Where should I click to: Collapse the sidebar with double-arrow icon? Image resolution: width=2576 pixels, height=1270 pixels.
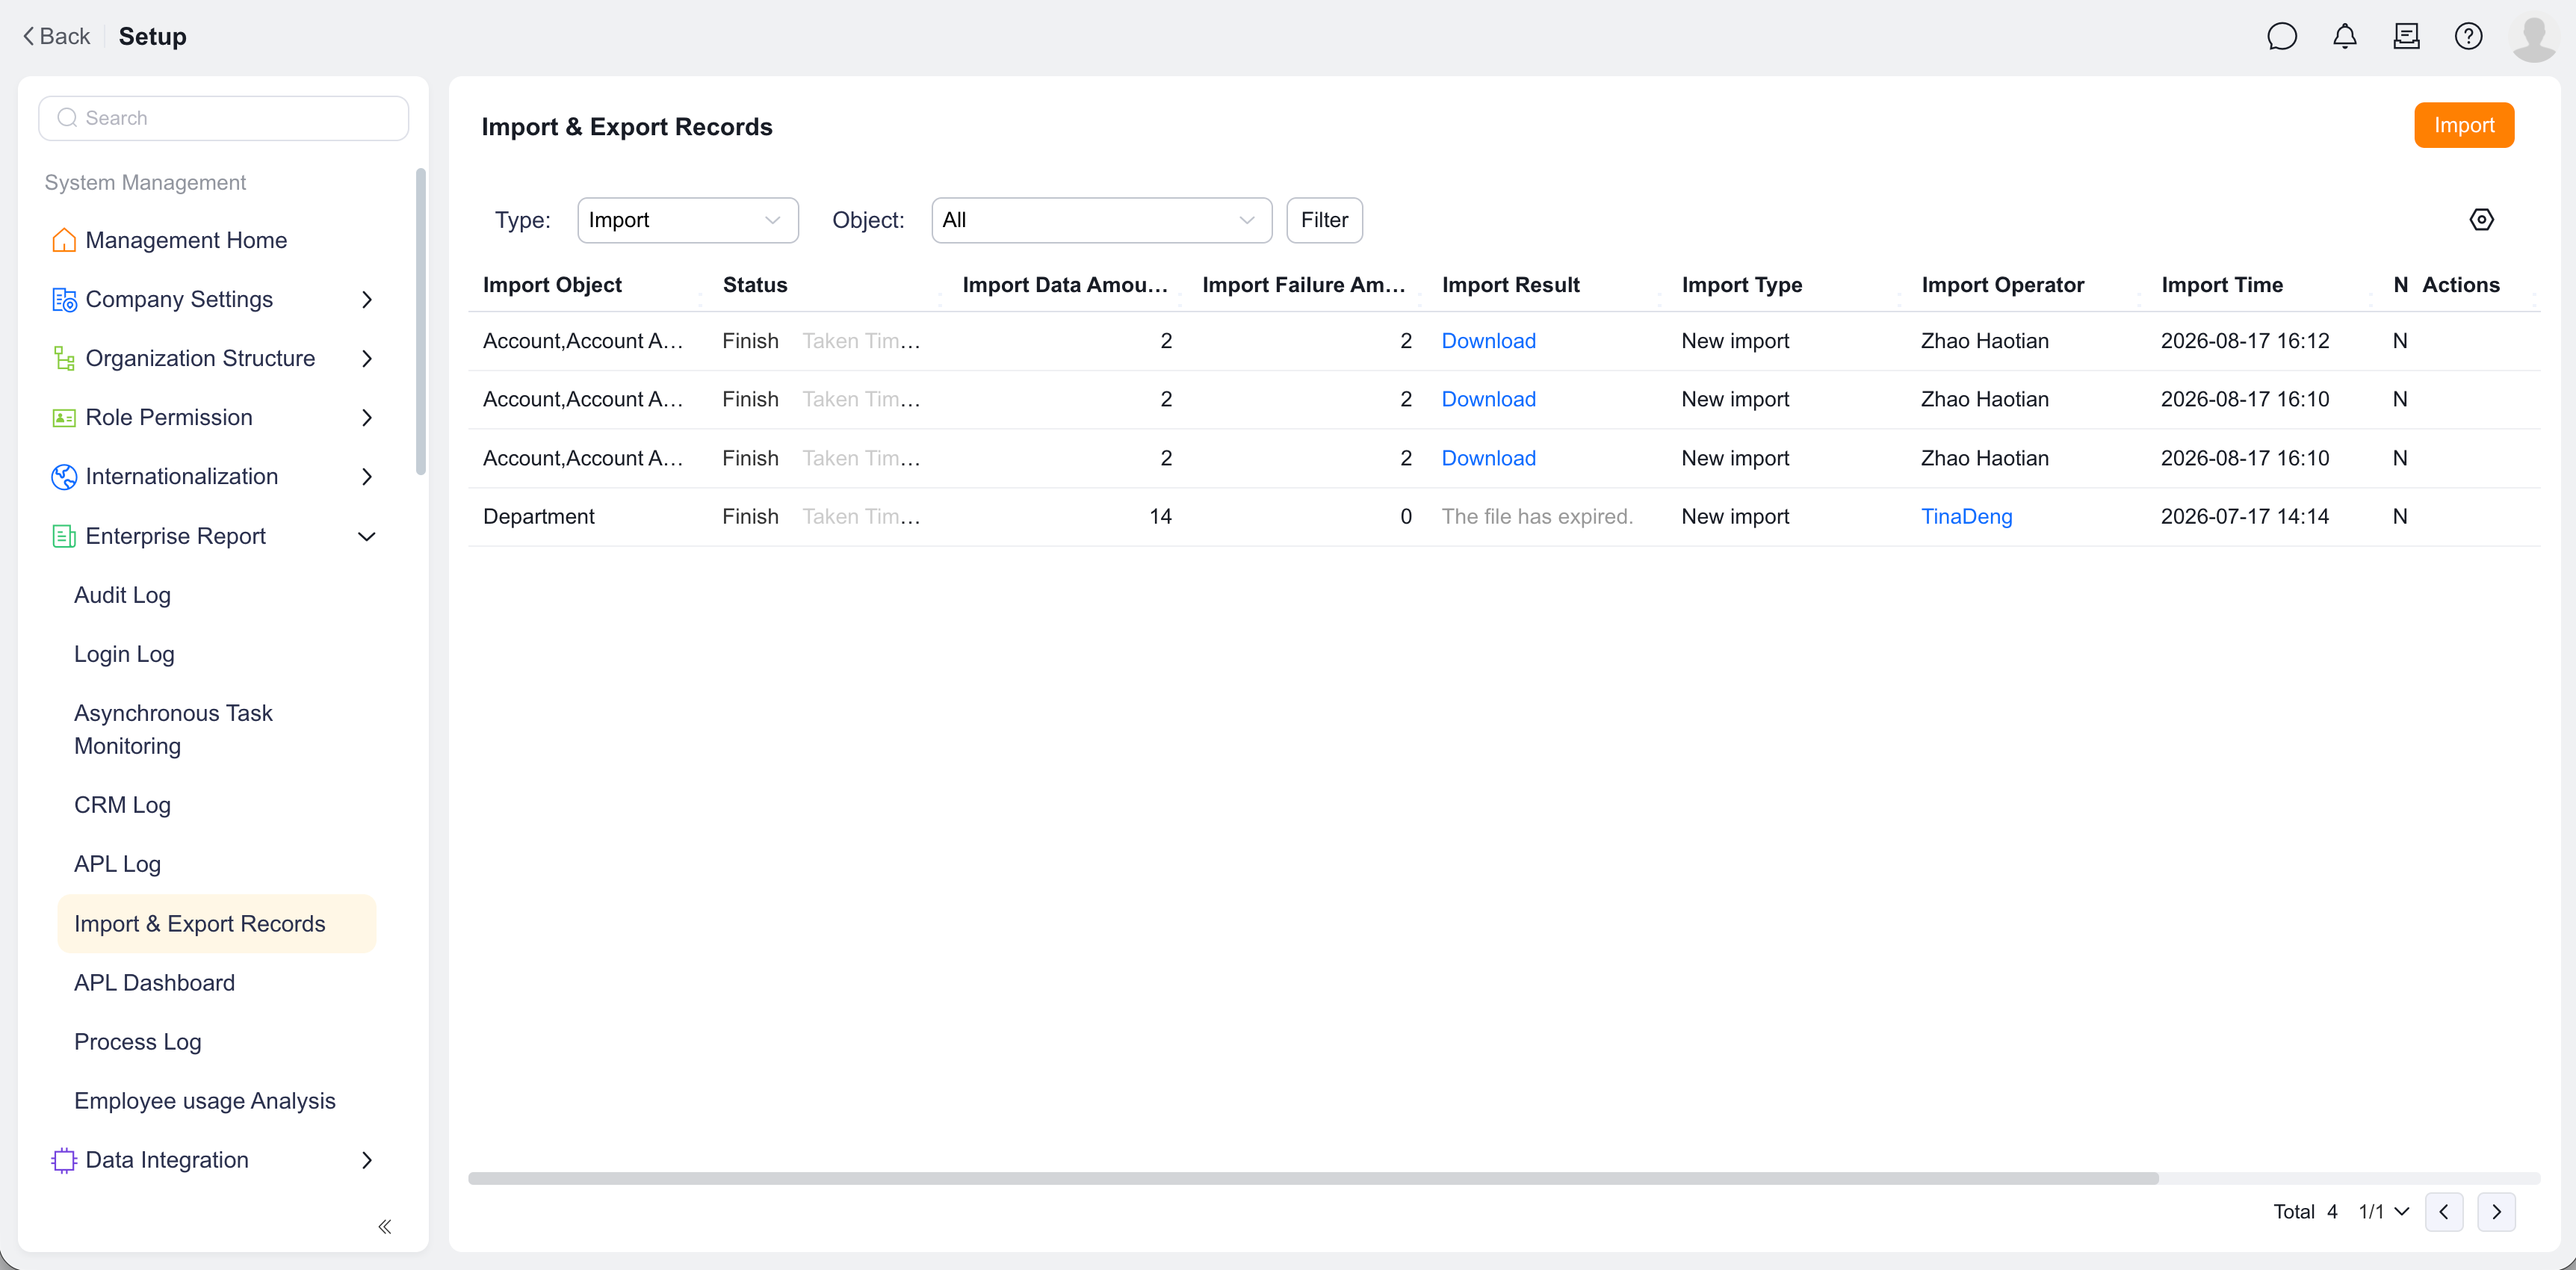pos(385,1226)
